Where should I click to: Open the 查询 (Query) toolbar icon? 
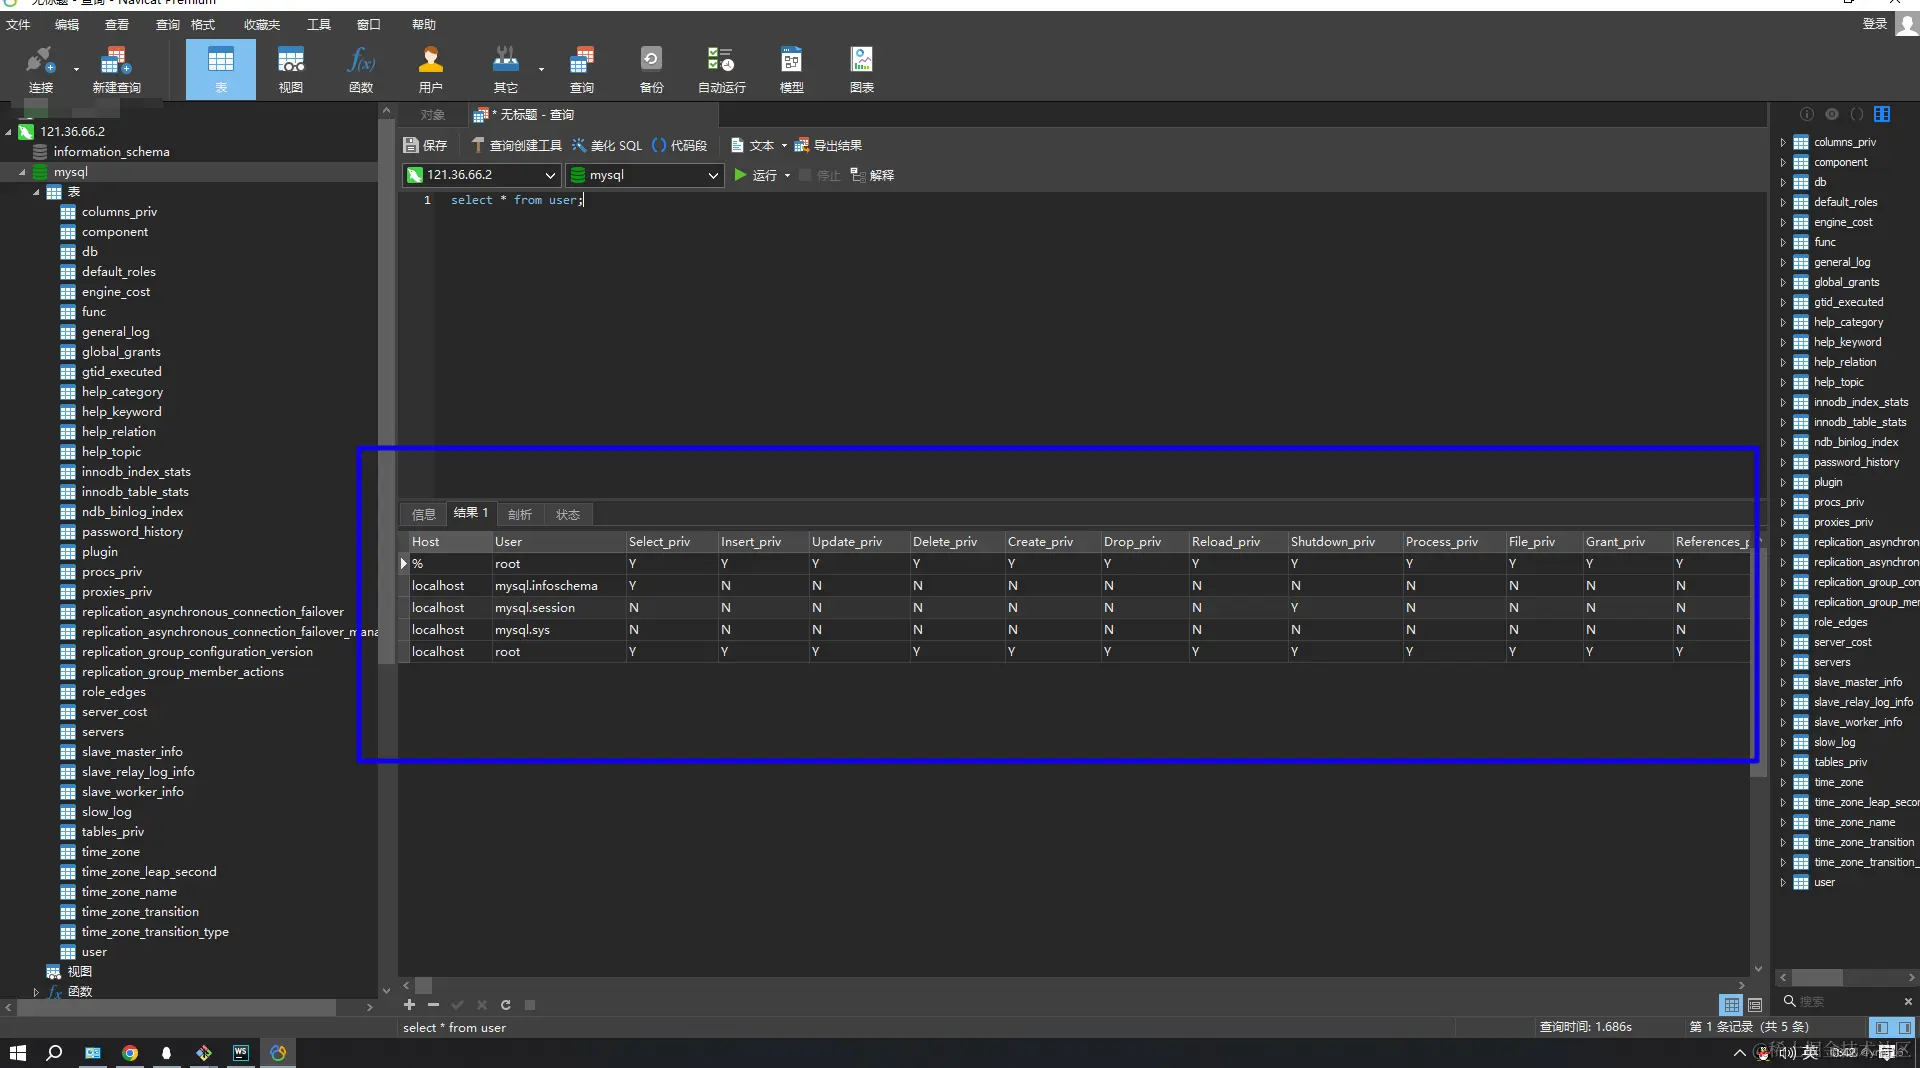click(582, 70)
